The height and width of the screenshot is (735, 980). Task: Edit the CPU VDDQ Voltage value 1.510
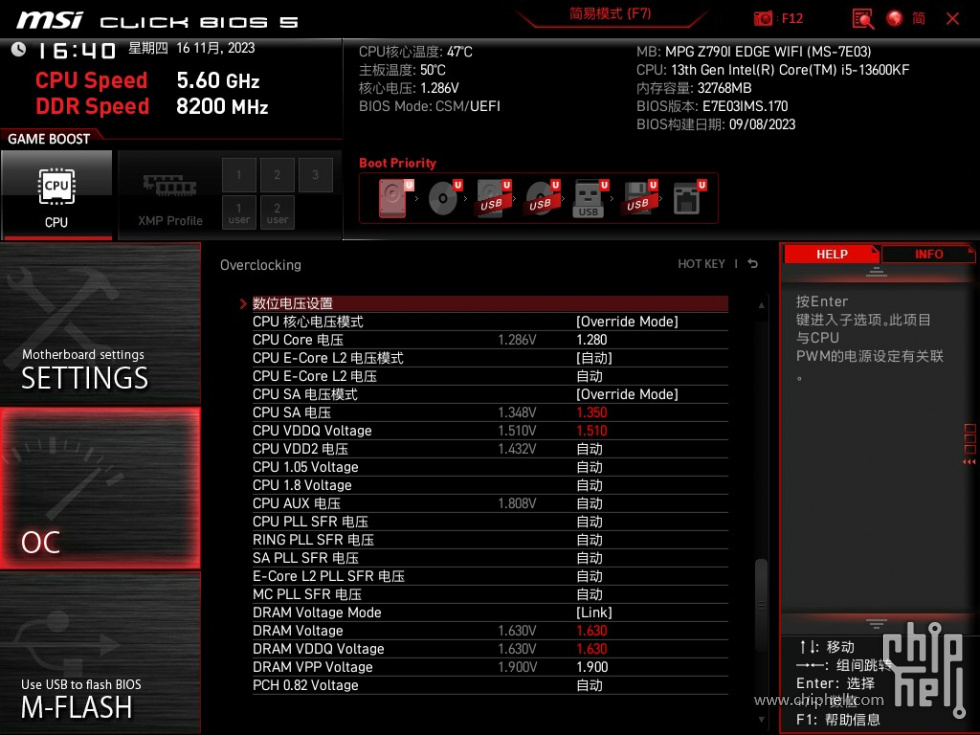point(591,431)
